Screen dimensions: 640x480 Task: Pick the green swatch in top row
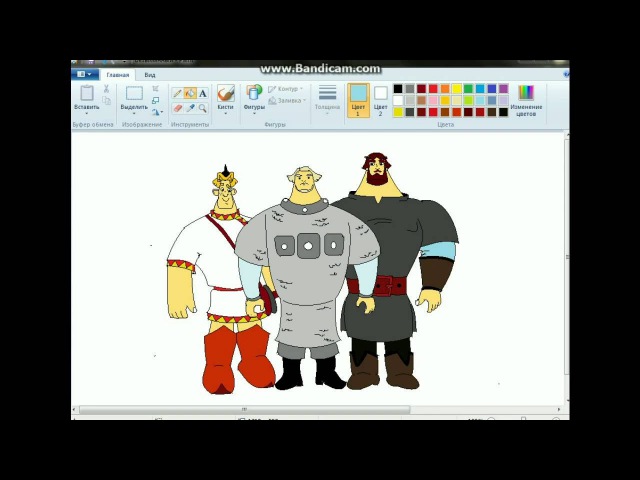pyautogui.click(x=469, y=89)
